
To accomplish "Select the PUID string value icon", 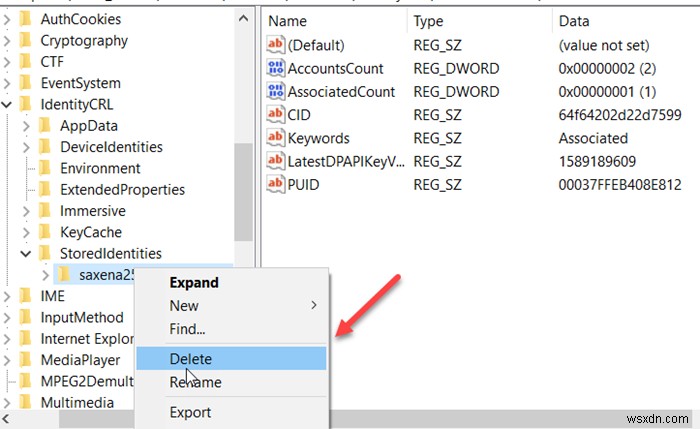I will click(x=275, y=184).
